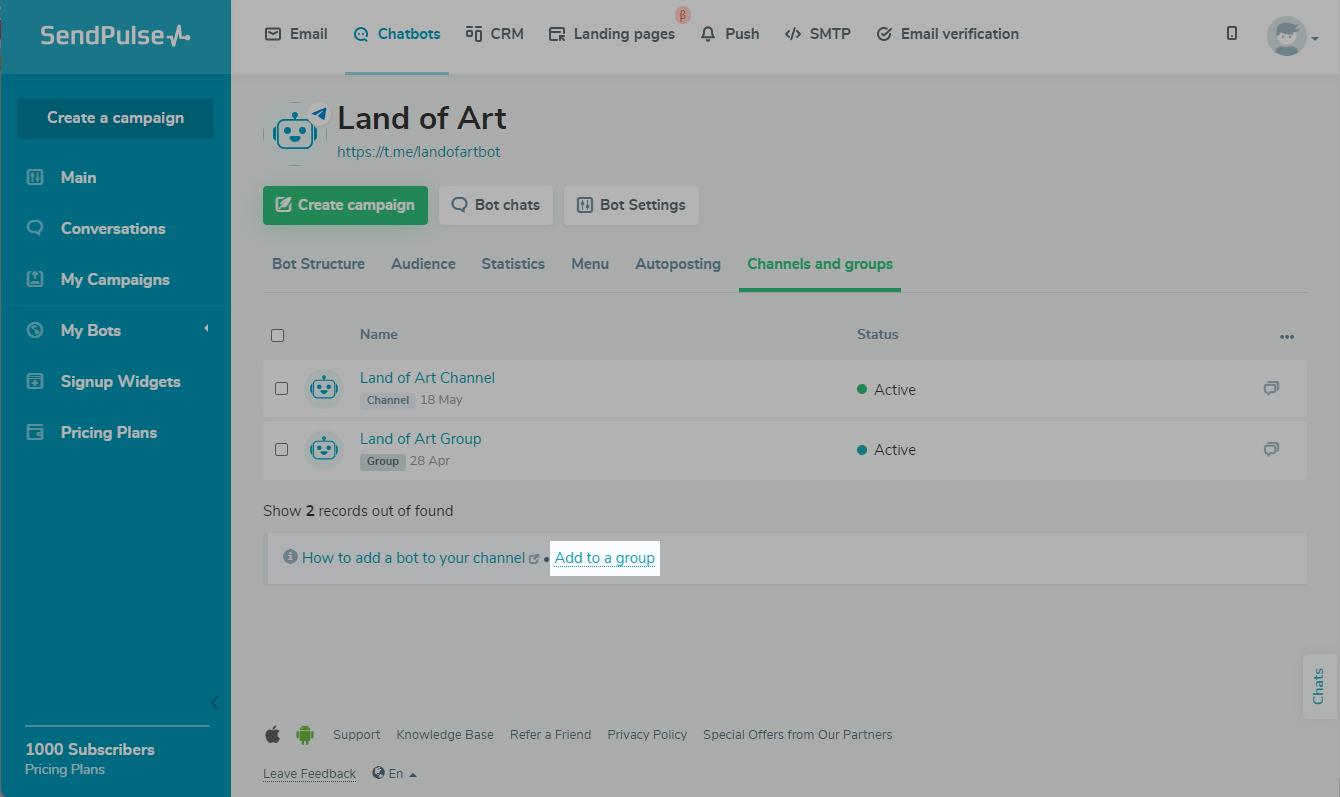Click Add to a group link
Viewport: 1340px width, 797px height.
[605, 558]
